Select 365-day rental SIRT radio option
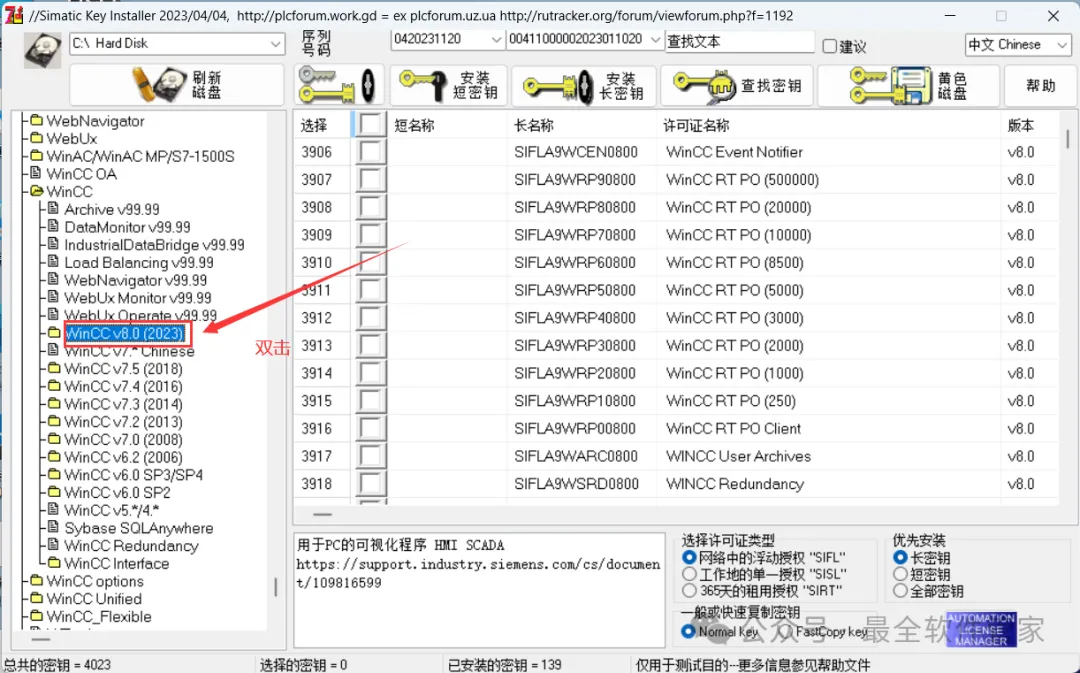1080x673 pixels. (x=689, y=590)
